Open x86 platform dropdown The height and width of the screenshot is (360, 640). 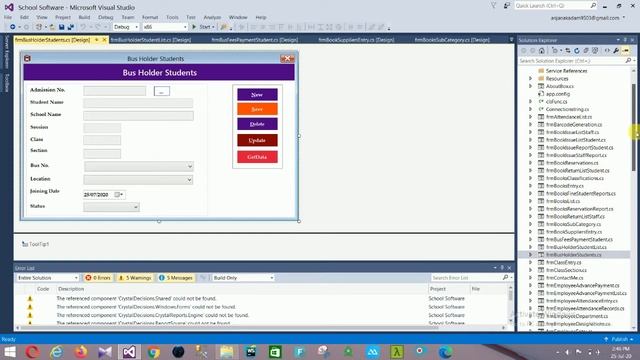pyautogui.click(x=165, y=27)
